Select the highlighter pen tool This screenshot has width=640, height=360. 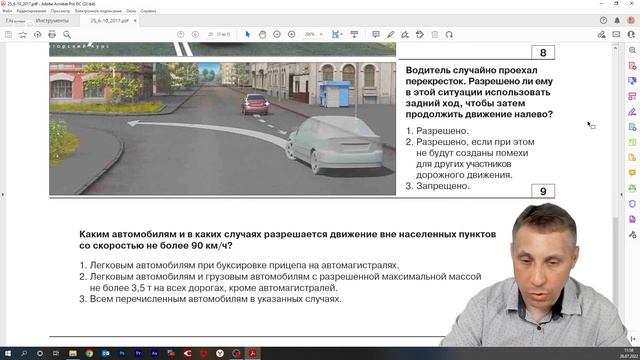[x=391, y=35]
